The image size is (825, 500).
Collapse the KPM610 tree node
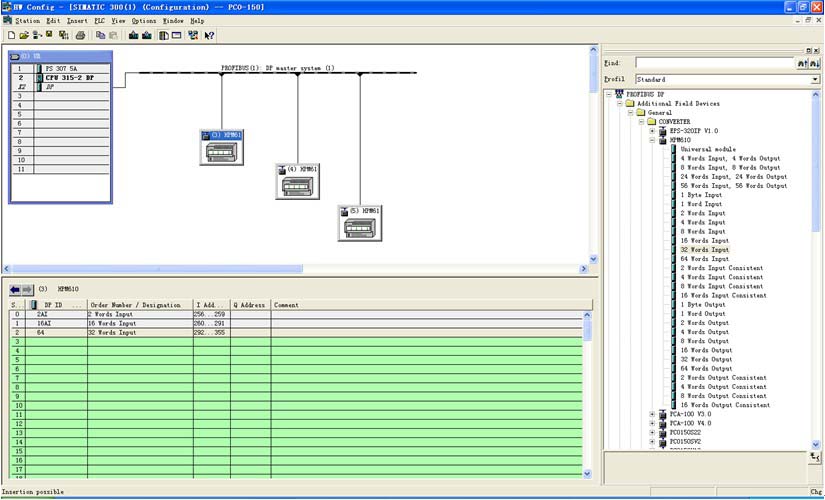[652, 140]
